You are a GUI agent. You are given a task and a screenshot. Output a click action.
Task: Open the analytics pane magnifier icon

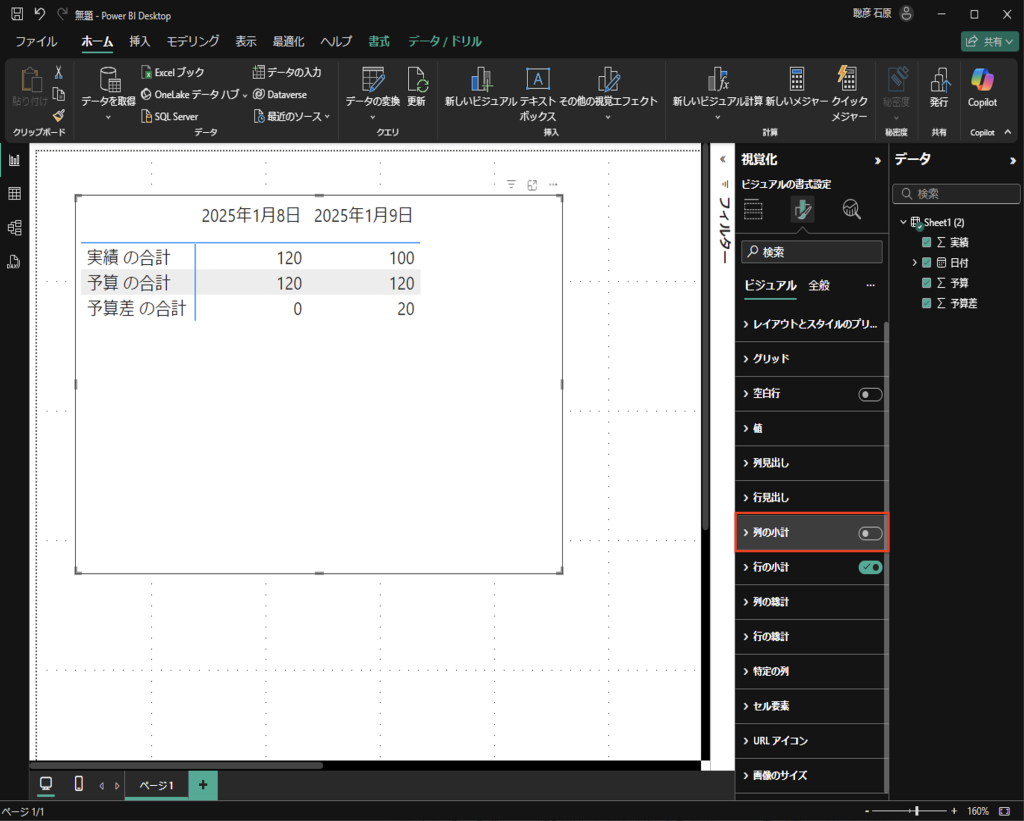coord(851,209)
